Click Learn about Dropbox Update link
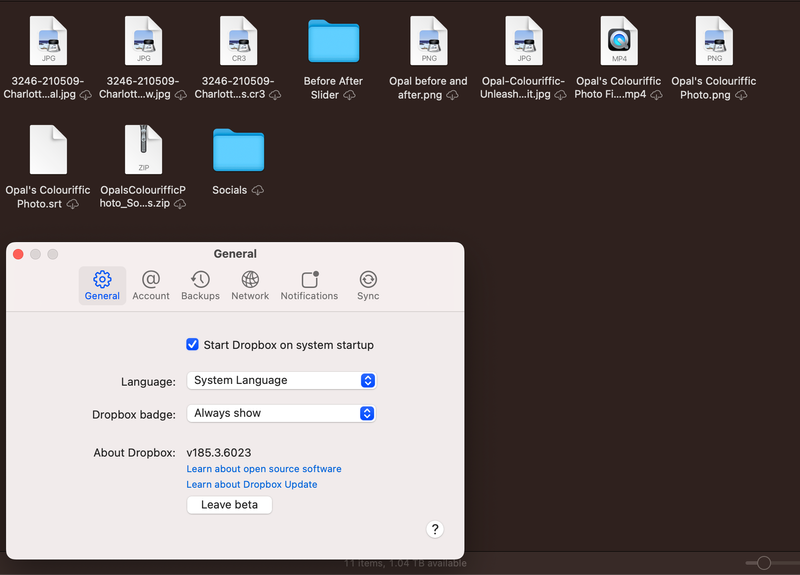800x575 pixels. point(252,484)
